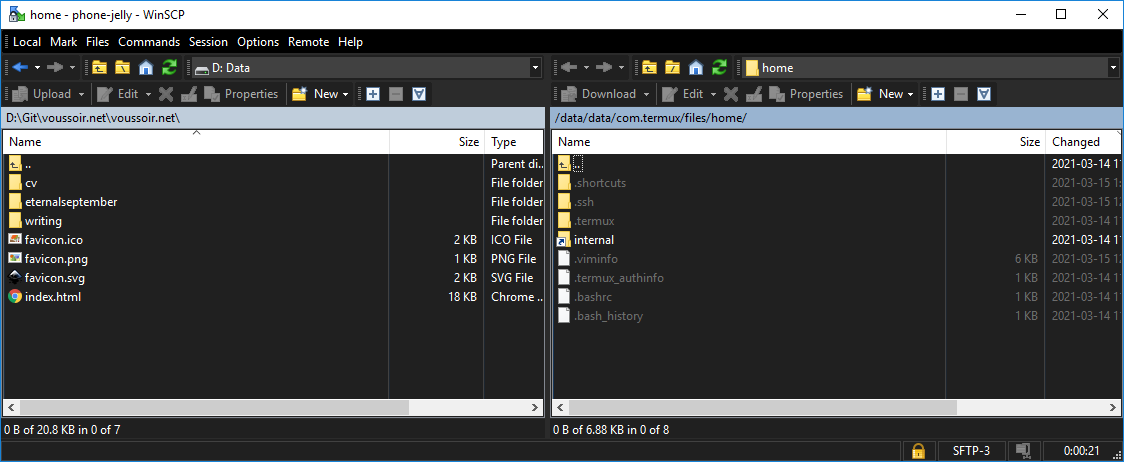
Task: Sort local files by Name column
Action: pos(196,142)
